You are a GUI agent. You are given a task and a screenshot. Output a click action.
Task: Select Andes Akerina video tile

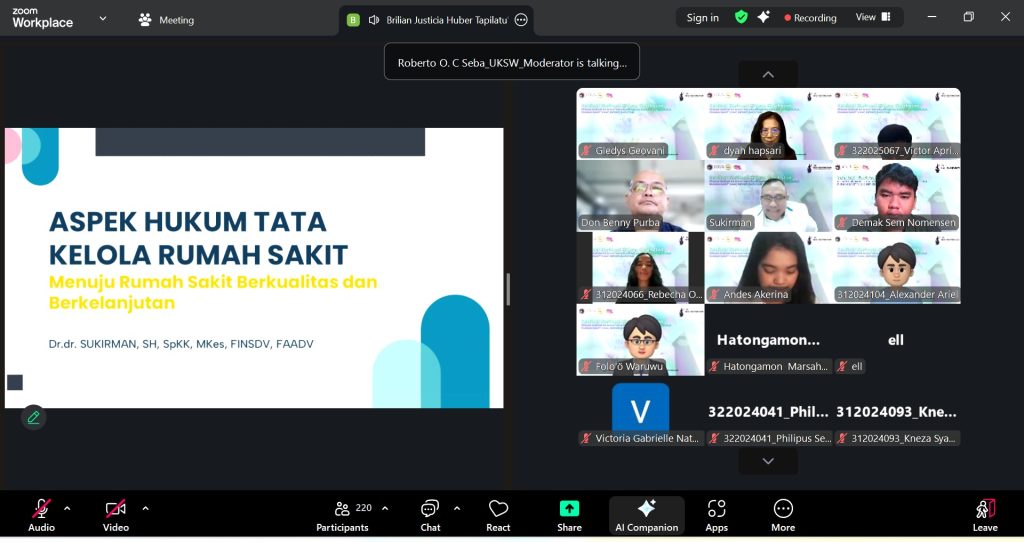tap(769, 268)
